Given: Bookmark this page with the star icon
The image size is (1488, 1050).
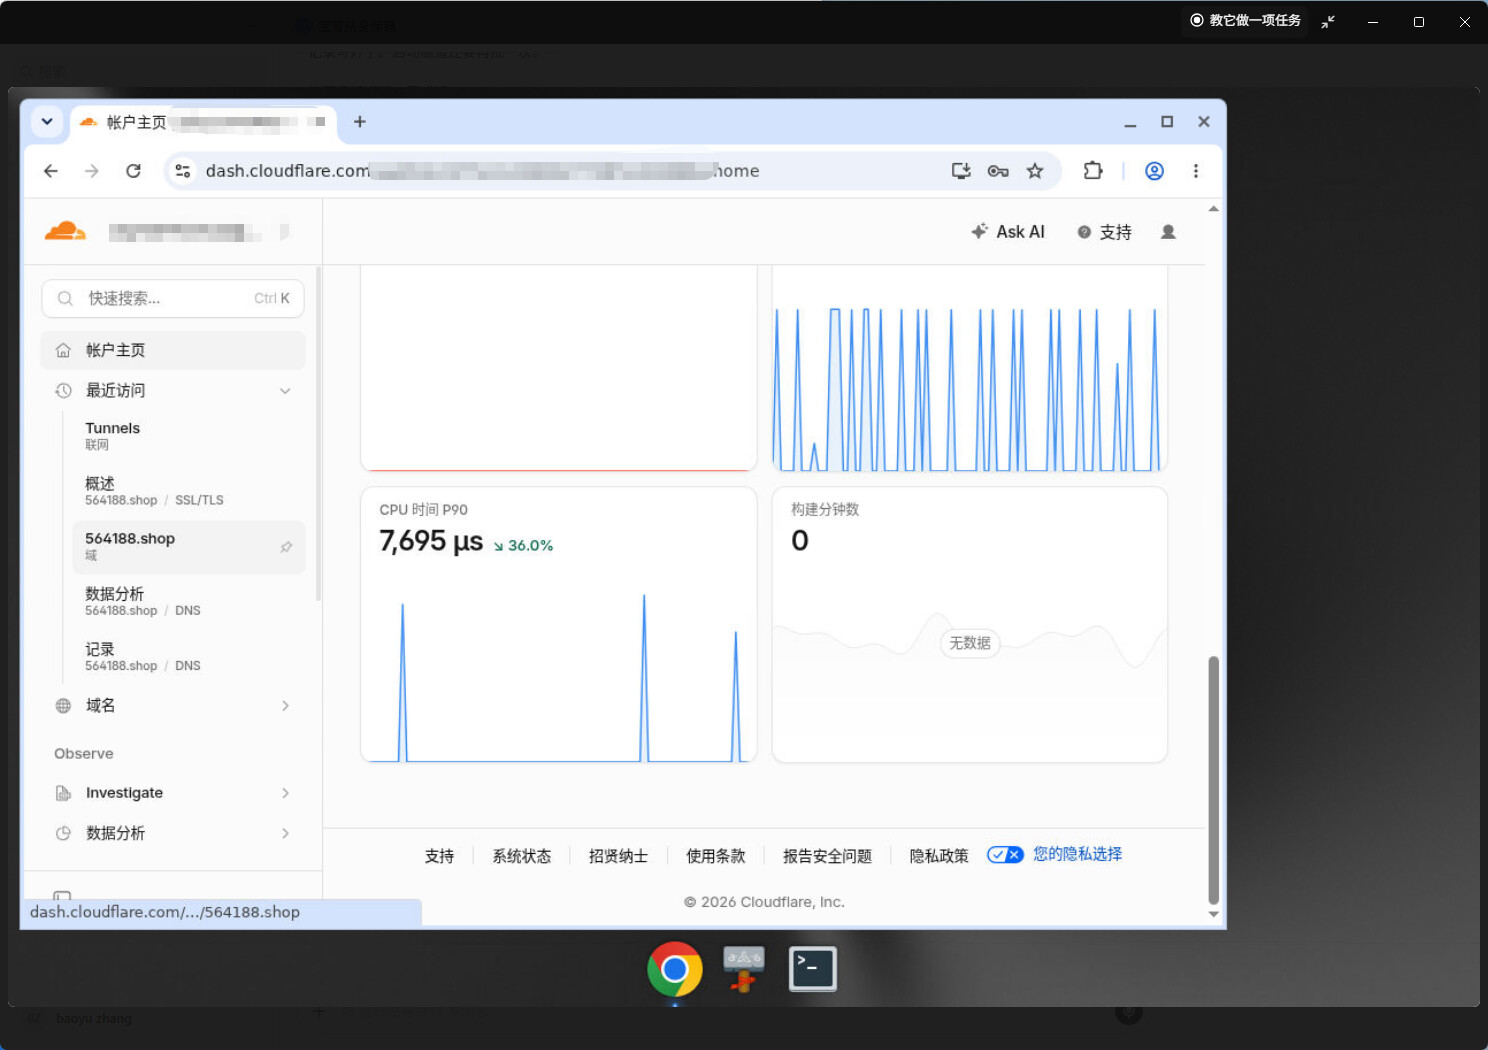Looking at the screenshot, I should 1035,171.
